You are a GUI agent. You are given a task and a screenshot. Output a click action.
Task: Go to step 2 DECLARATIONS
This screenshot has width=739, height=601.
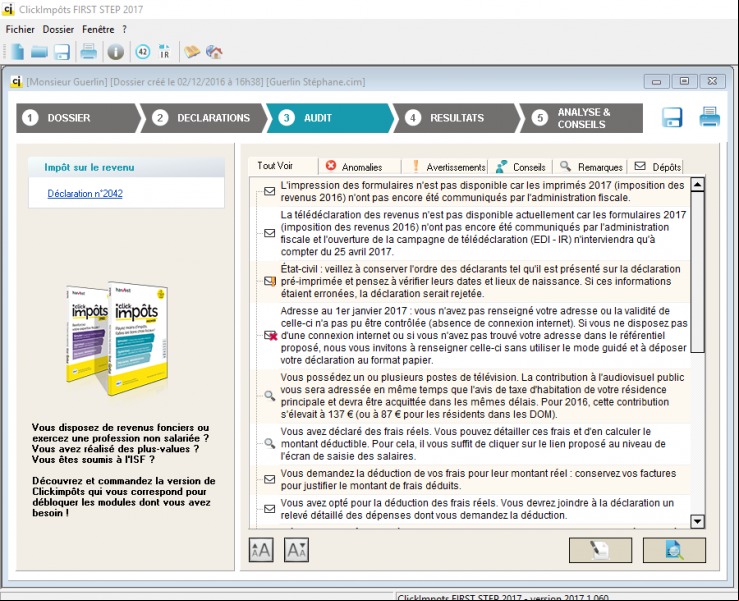[x=204, y=118]
